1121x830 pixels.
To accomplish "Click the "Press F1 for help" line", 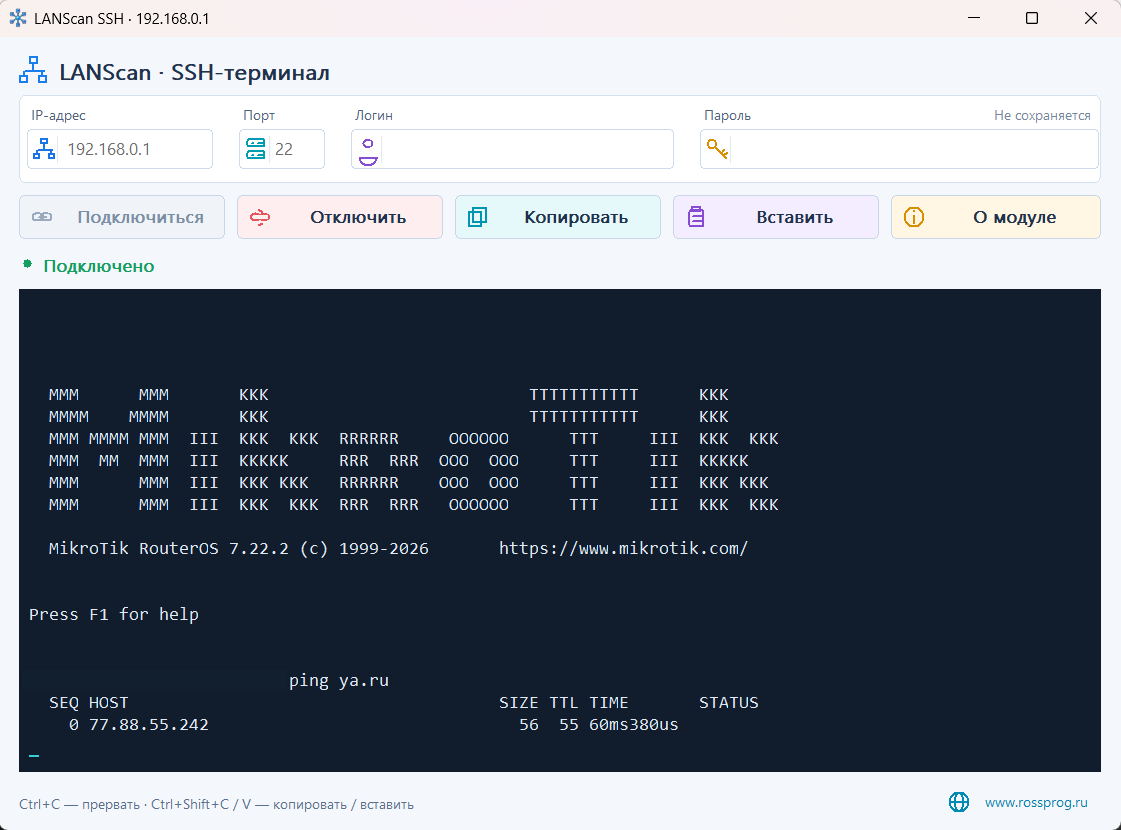I will click(114, 614).
